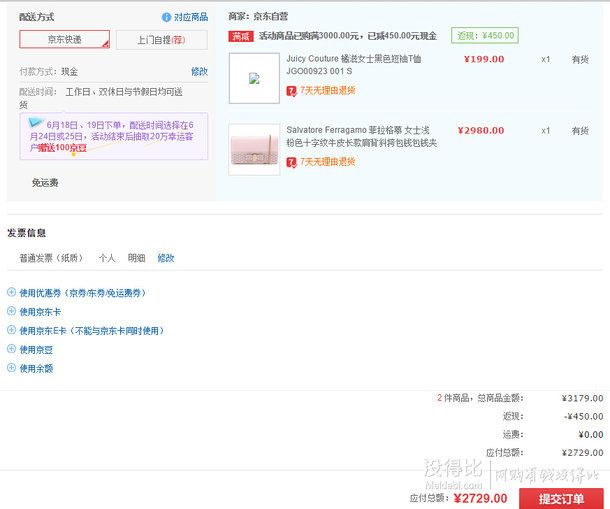This screenshot has width=610, height=509.
Task: Expand 使用京东E卡 section
Action: (x=92, y=331)
